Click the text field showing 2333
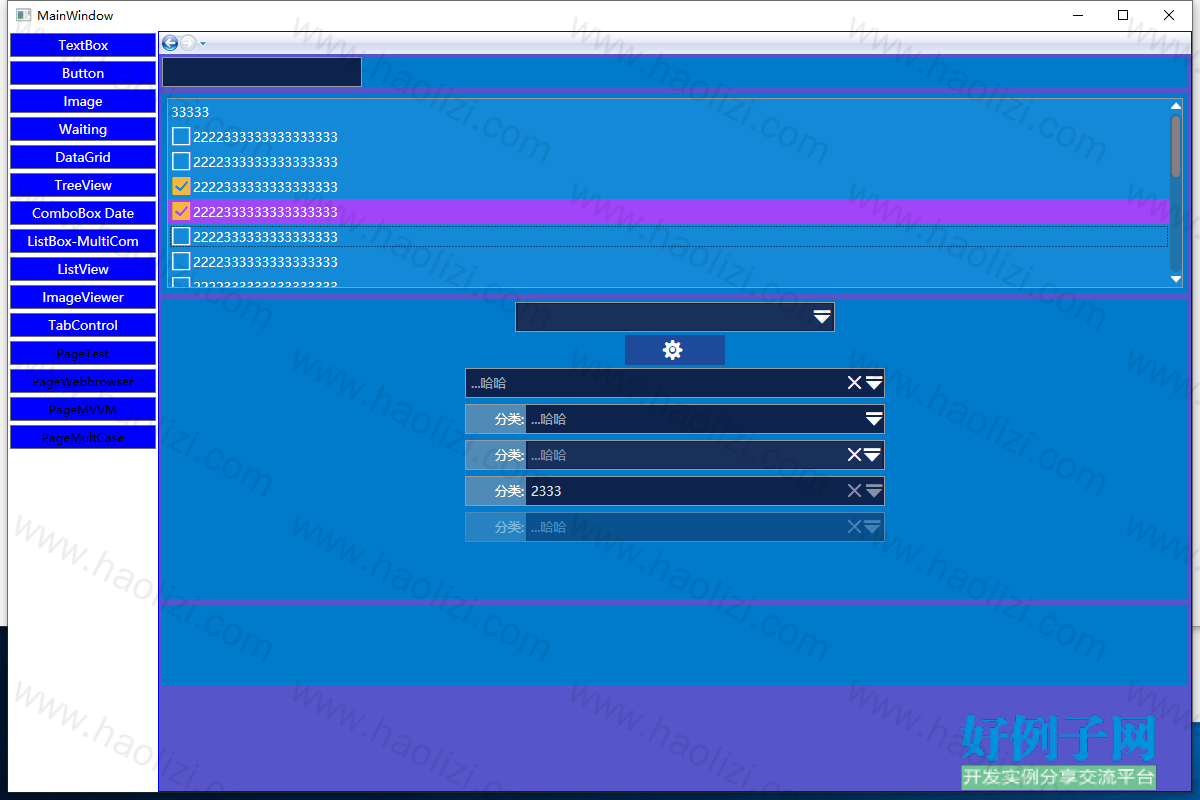The width and height of the screenshot is (1200, 800). (685, 491)
